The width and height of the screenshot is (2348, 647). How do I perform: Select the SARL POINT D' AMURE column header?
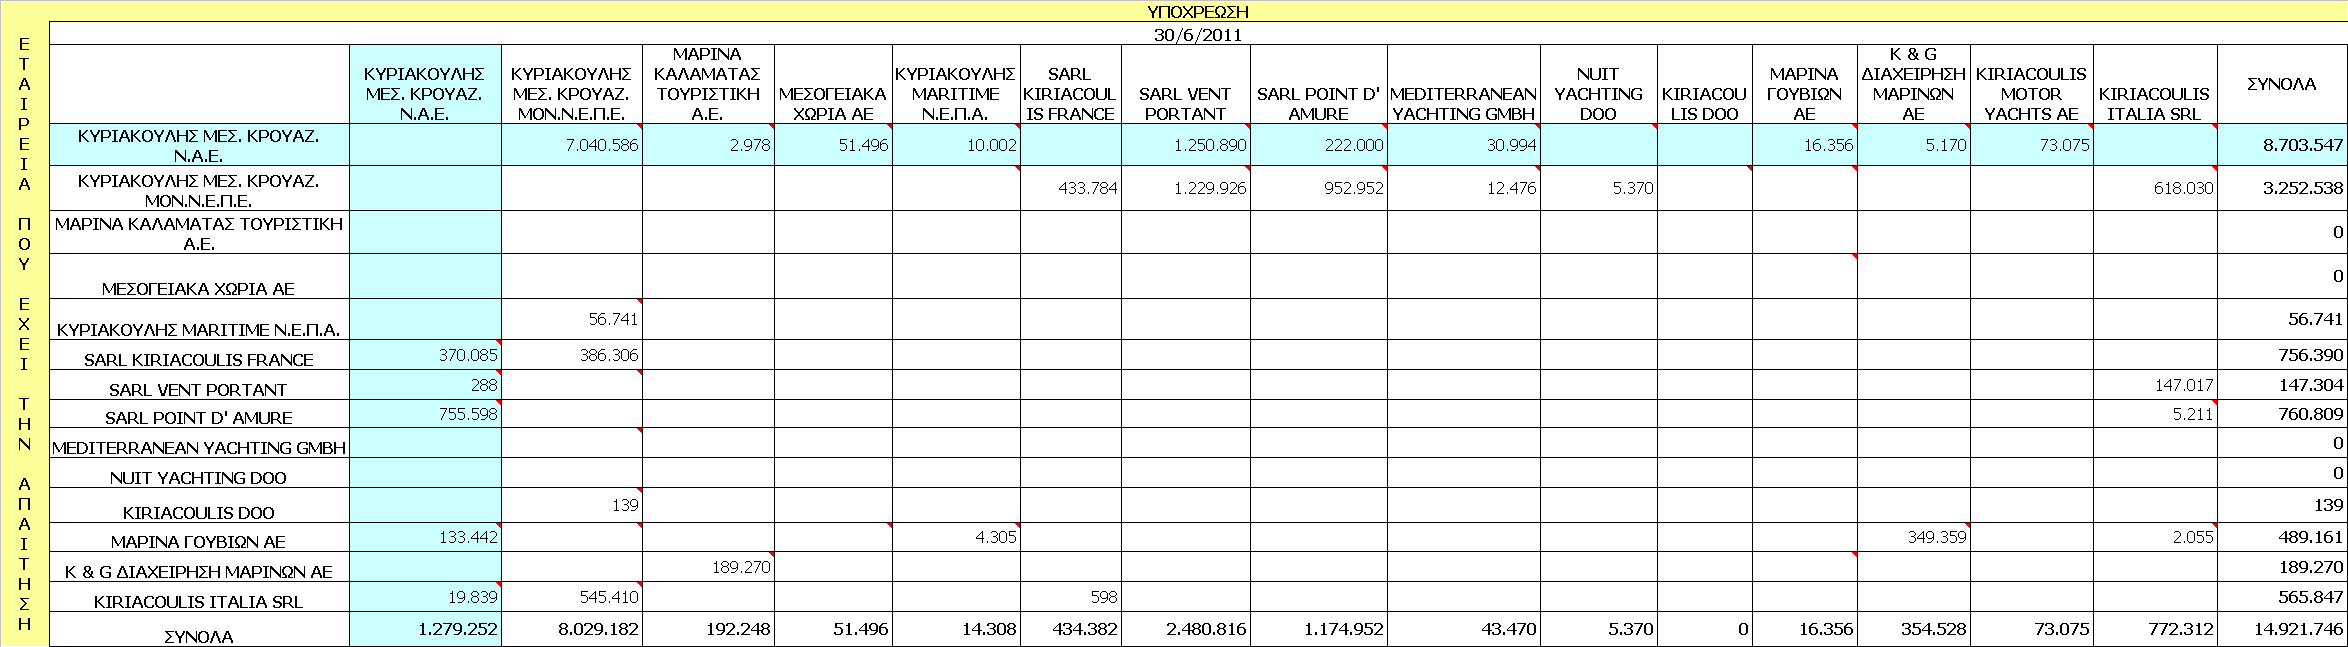point(1318,104)
